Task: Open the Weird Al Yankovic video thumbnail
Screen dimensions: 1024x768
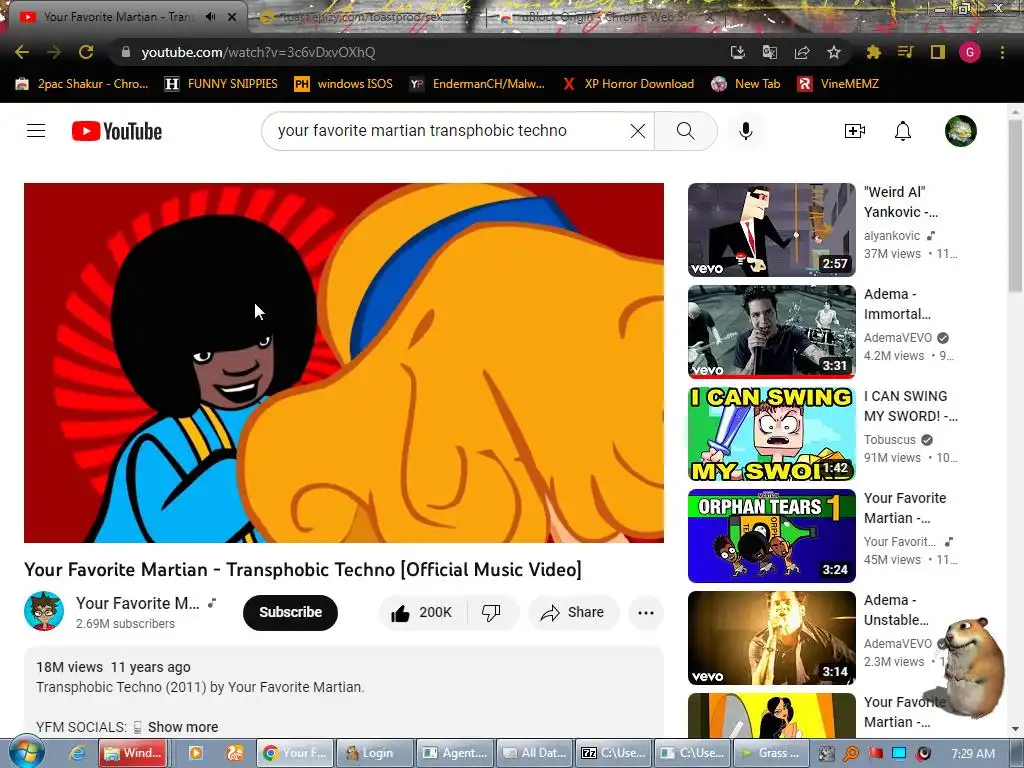Action: click(771, 230)
